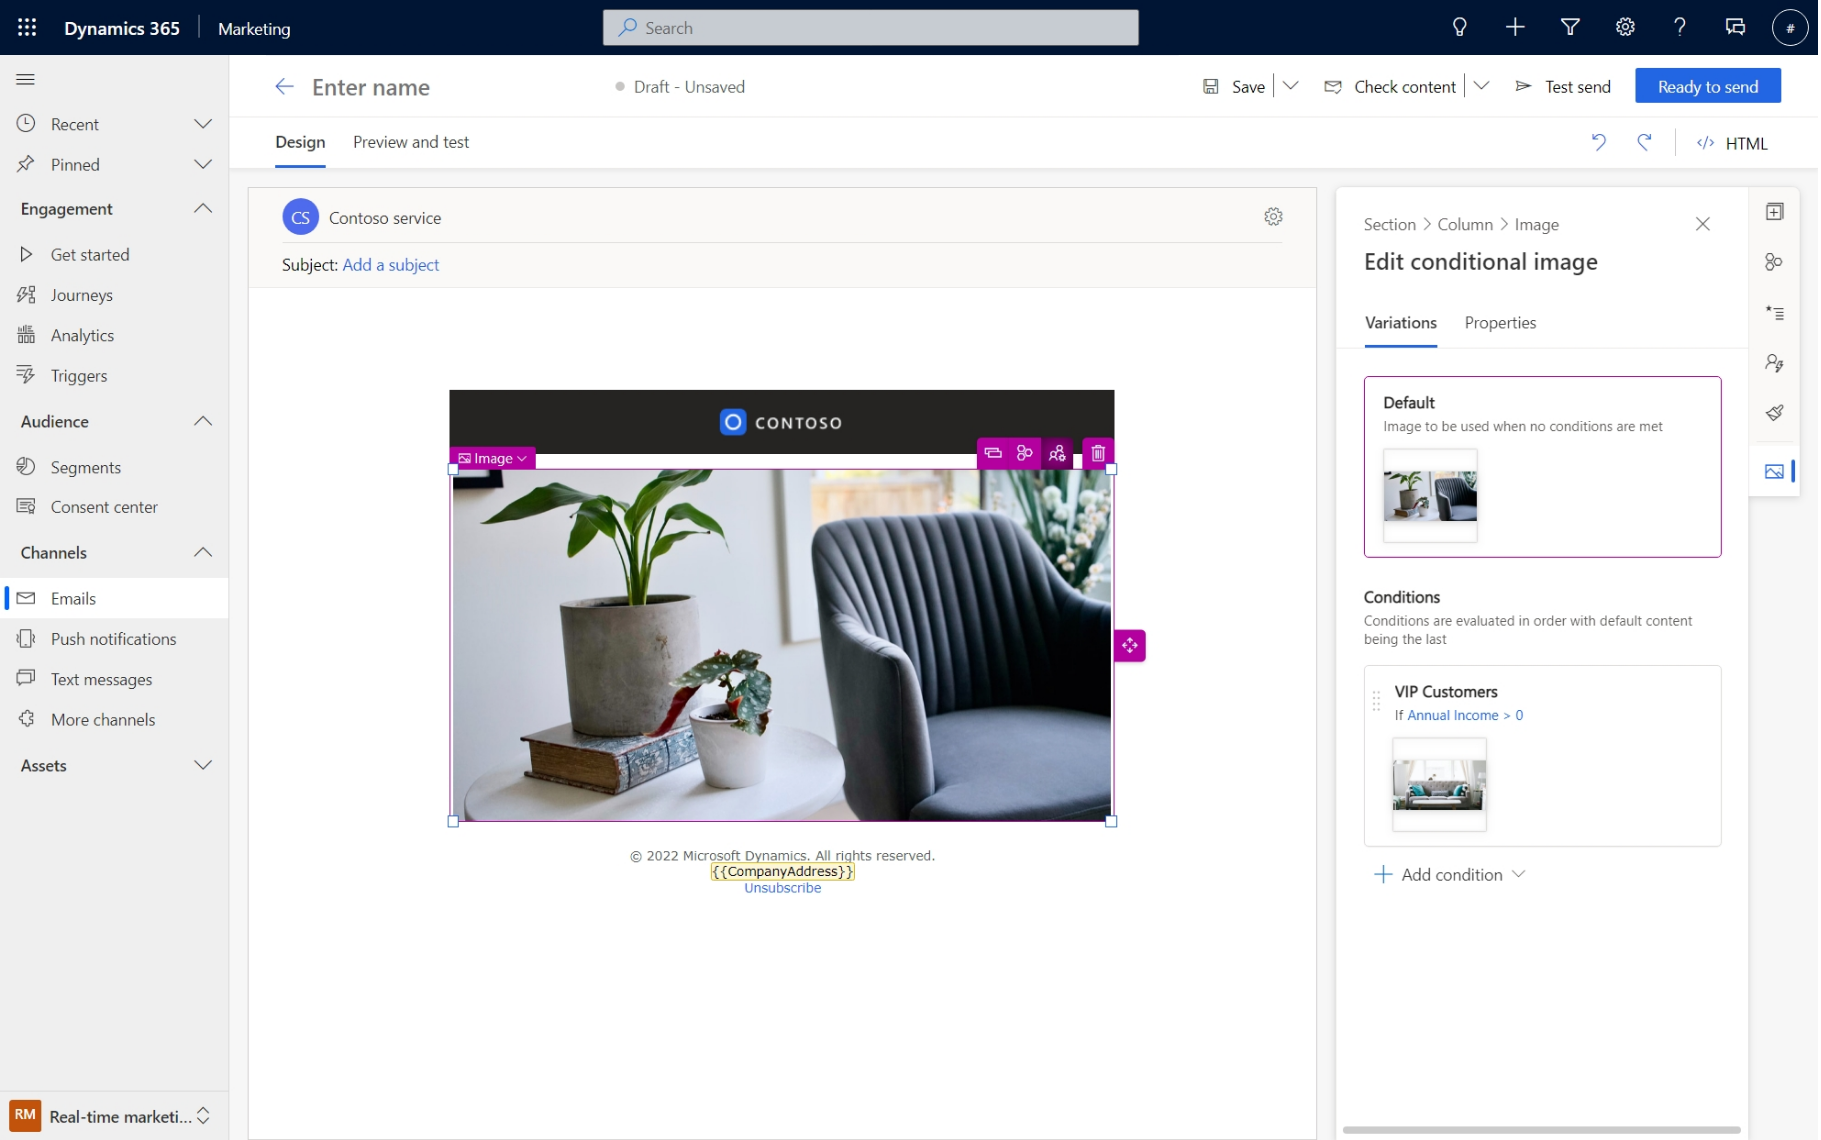
Task: Toggle the hamburger navigation menu
Action: (x=26, y=80)
